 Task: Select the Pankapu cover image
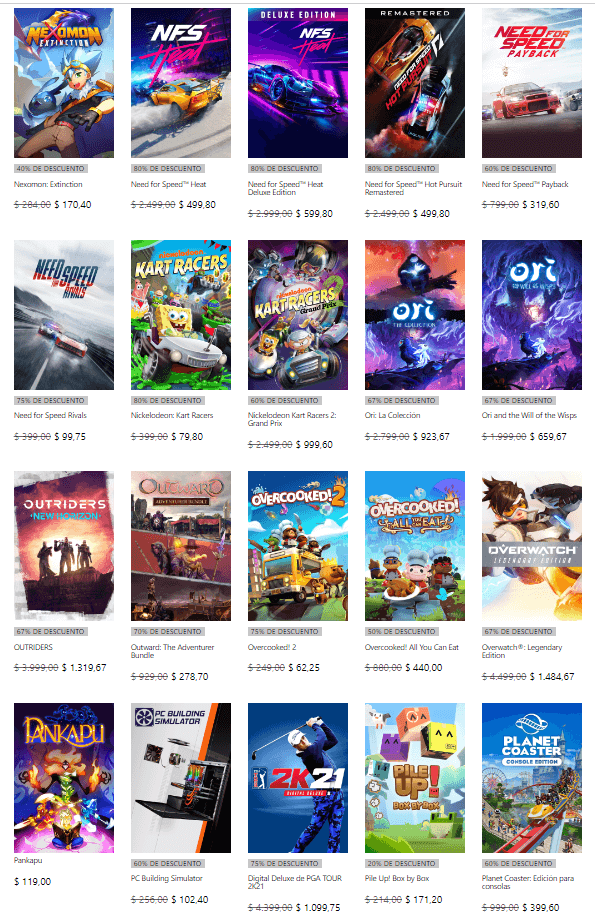(x=64, y=778)
